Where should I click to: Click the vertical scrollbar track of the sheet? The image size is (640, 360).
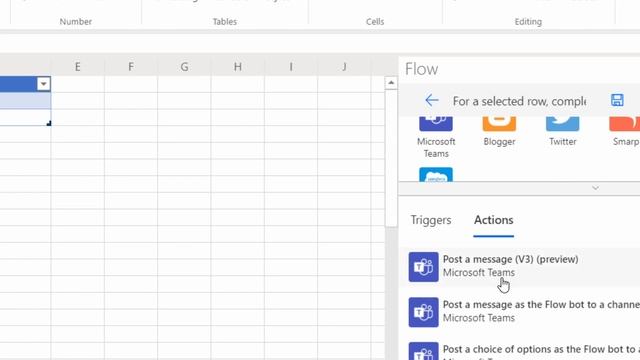tap(391, 292)
